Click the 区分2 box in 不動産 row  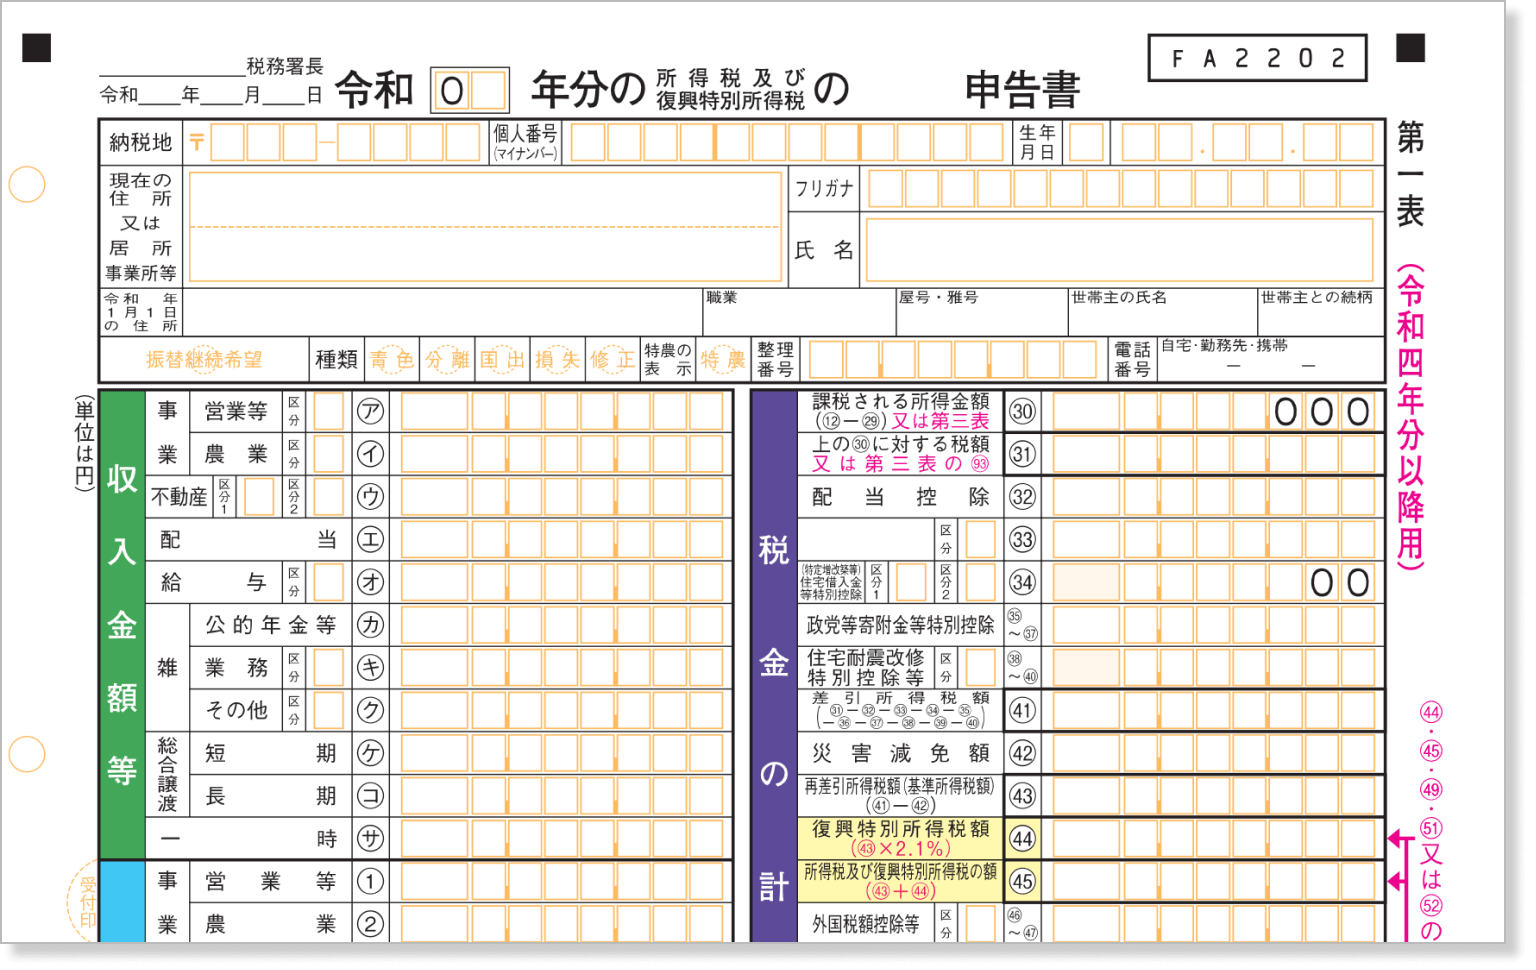328,497
